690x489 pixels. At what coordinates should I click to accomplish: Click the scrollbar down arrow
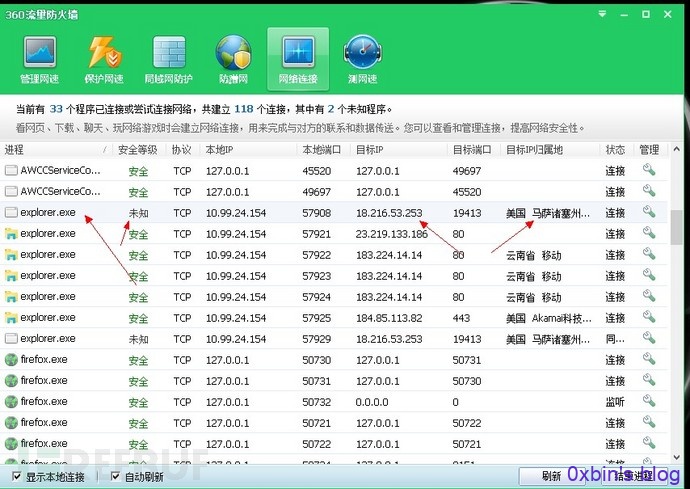pyautogui.click(x=676, y=458)
